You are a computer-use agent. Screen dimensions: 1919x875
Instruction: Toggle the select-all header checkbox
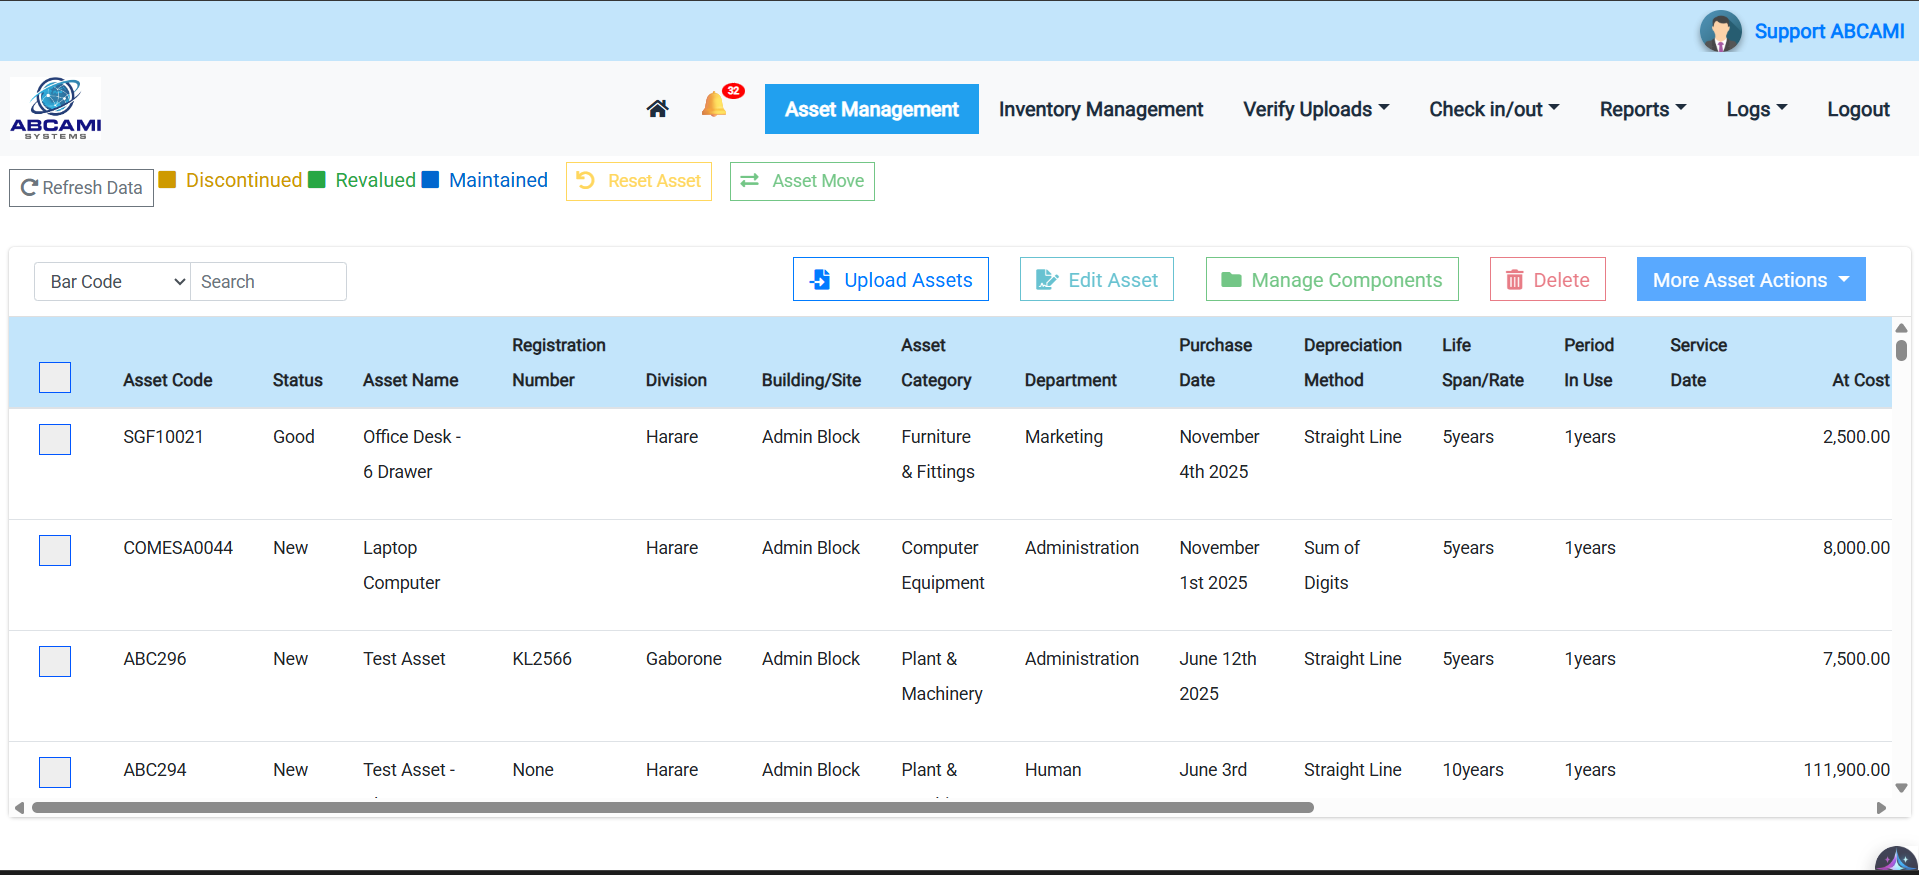55,377
